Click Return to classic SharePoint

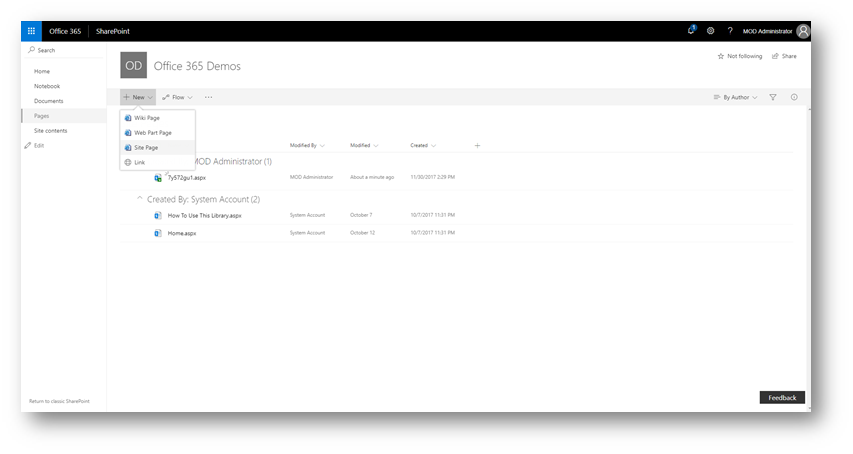point(59,401)
